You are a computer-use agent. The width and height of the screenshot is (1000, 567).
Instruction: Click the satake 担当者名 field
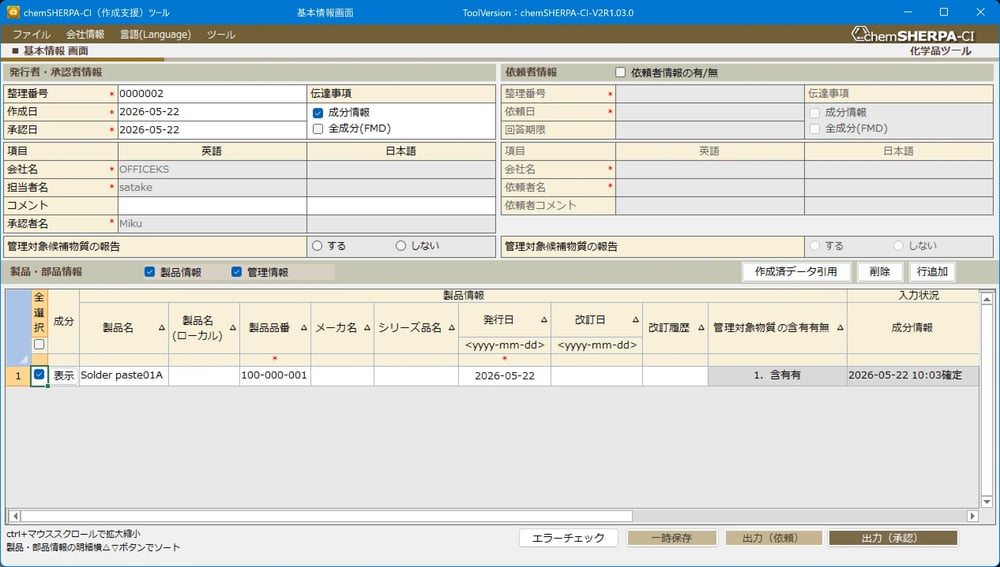(212, 188)
